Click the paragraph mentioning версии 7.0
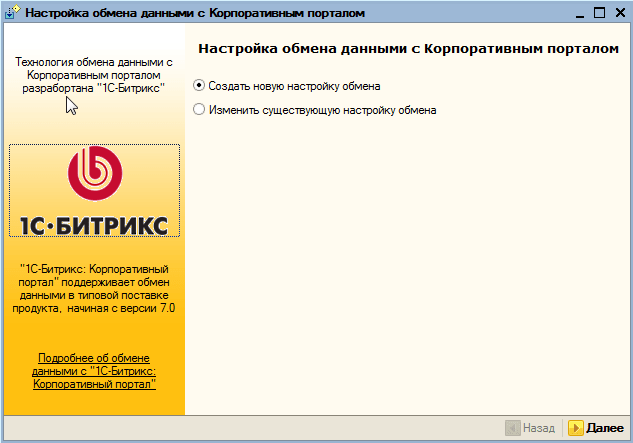The width and height of the screenshot is (633, 443). [x=94, y=289]
